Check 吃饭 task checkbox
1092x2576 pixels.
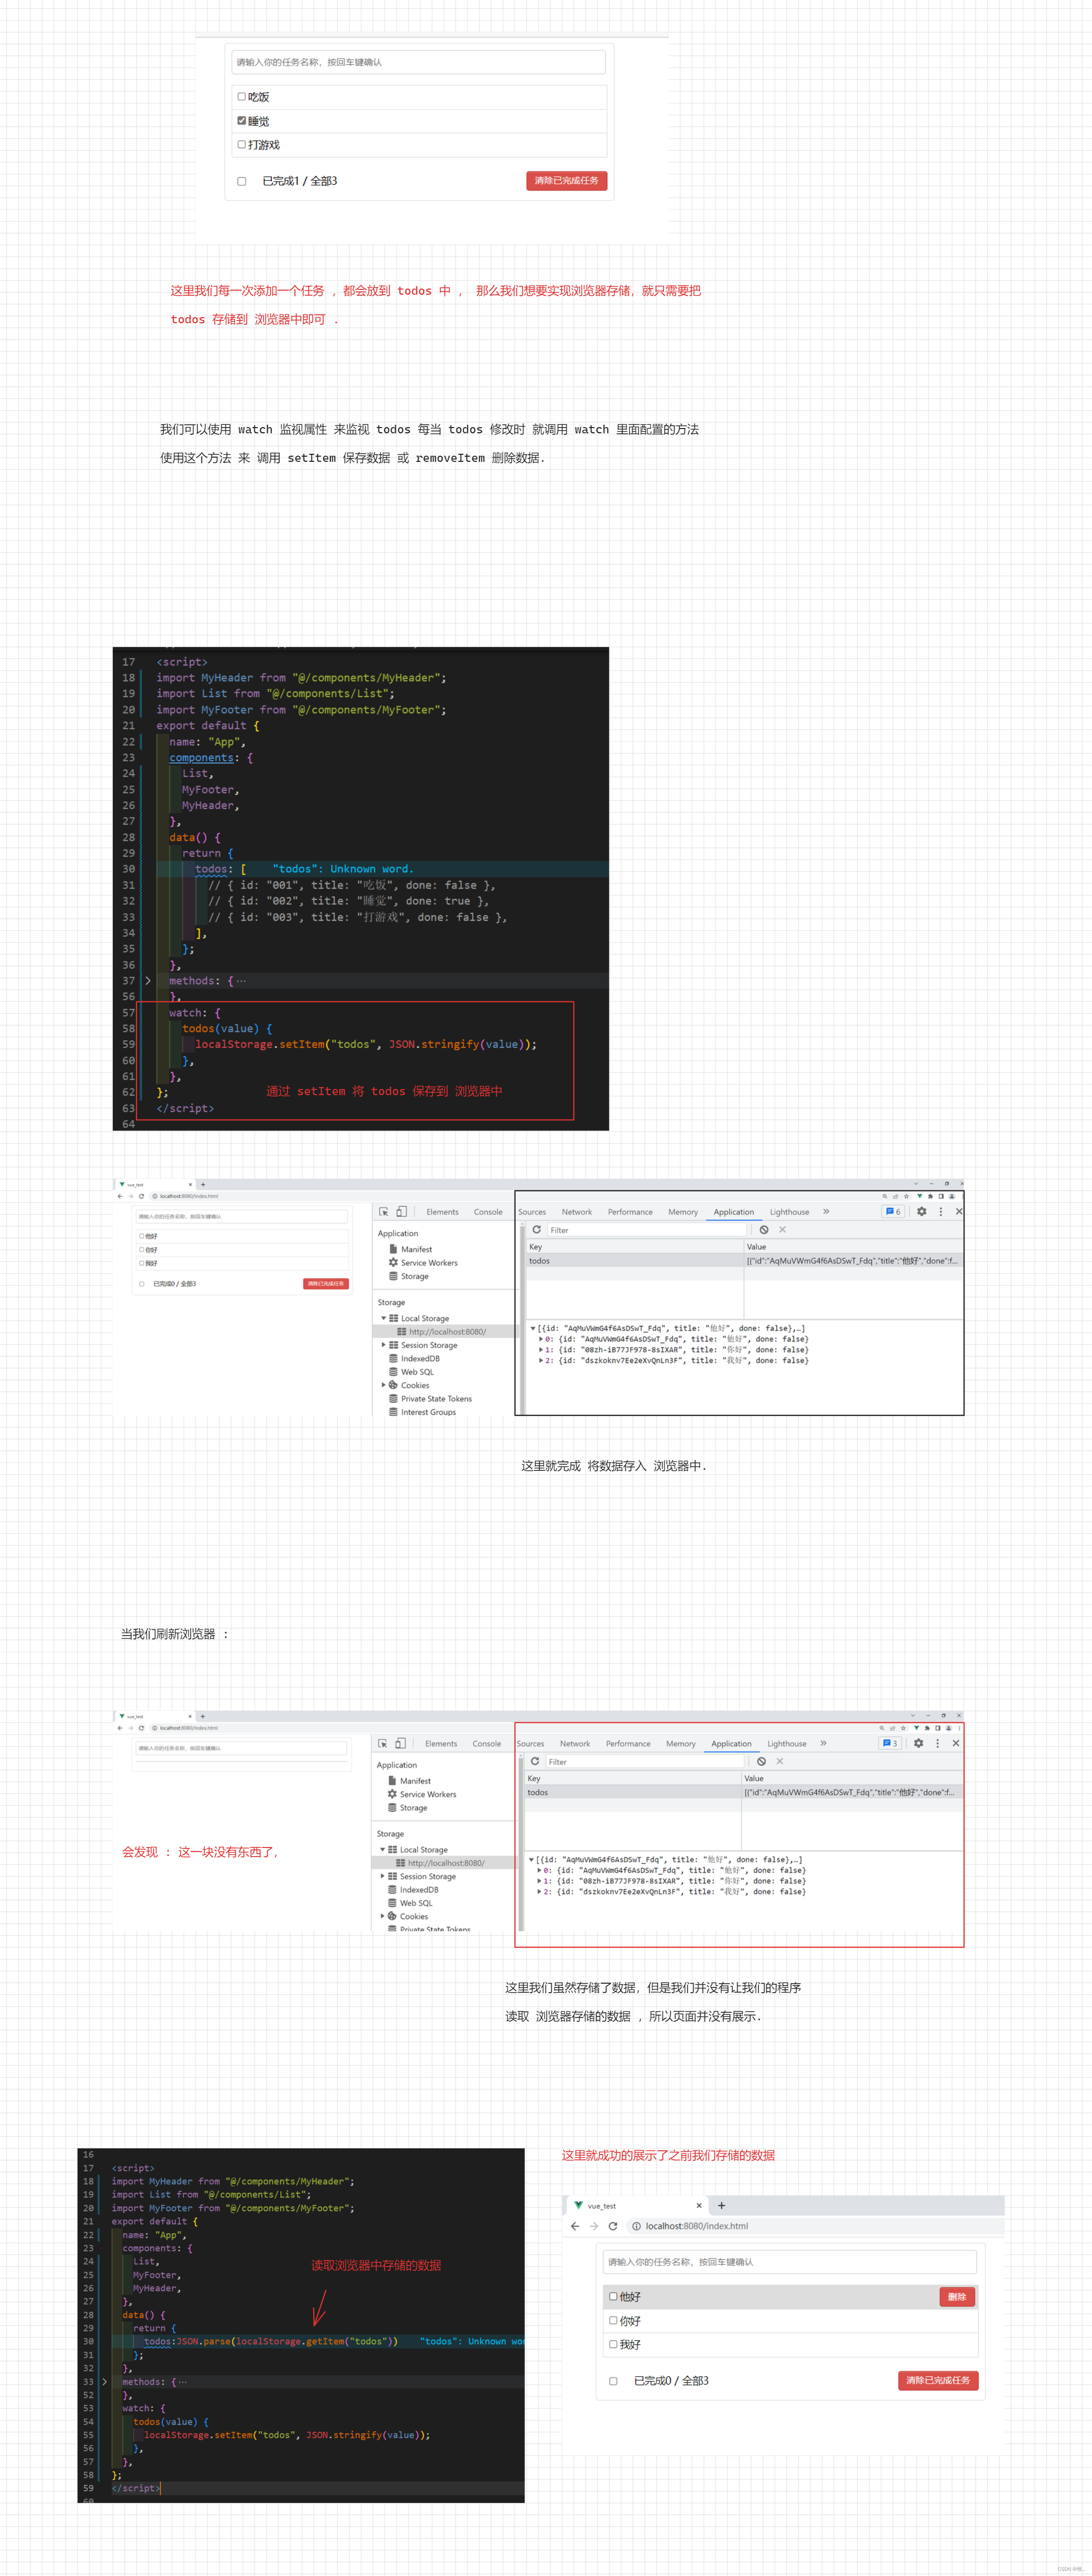[x=241, y=97]
